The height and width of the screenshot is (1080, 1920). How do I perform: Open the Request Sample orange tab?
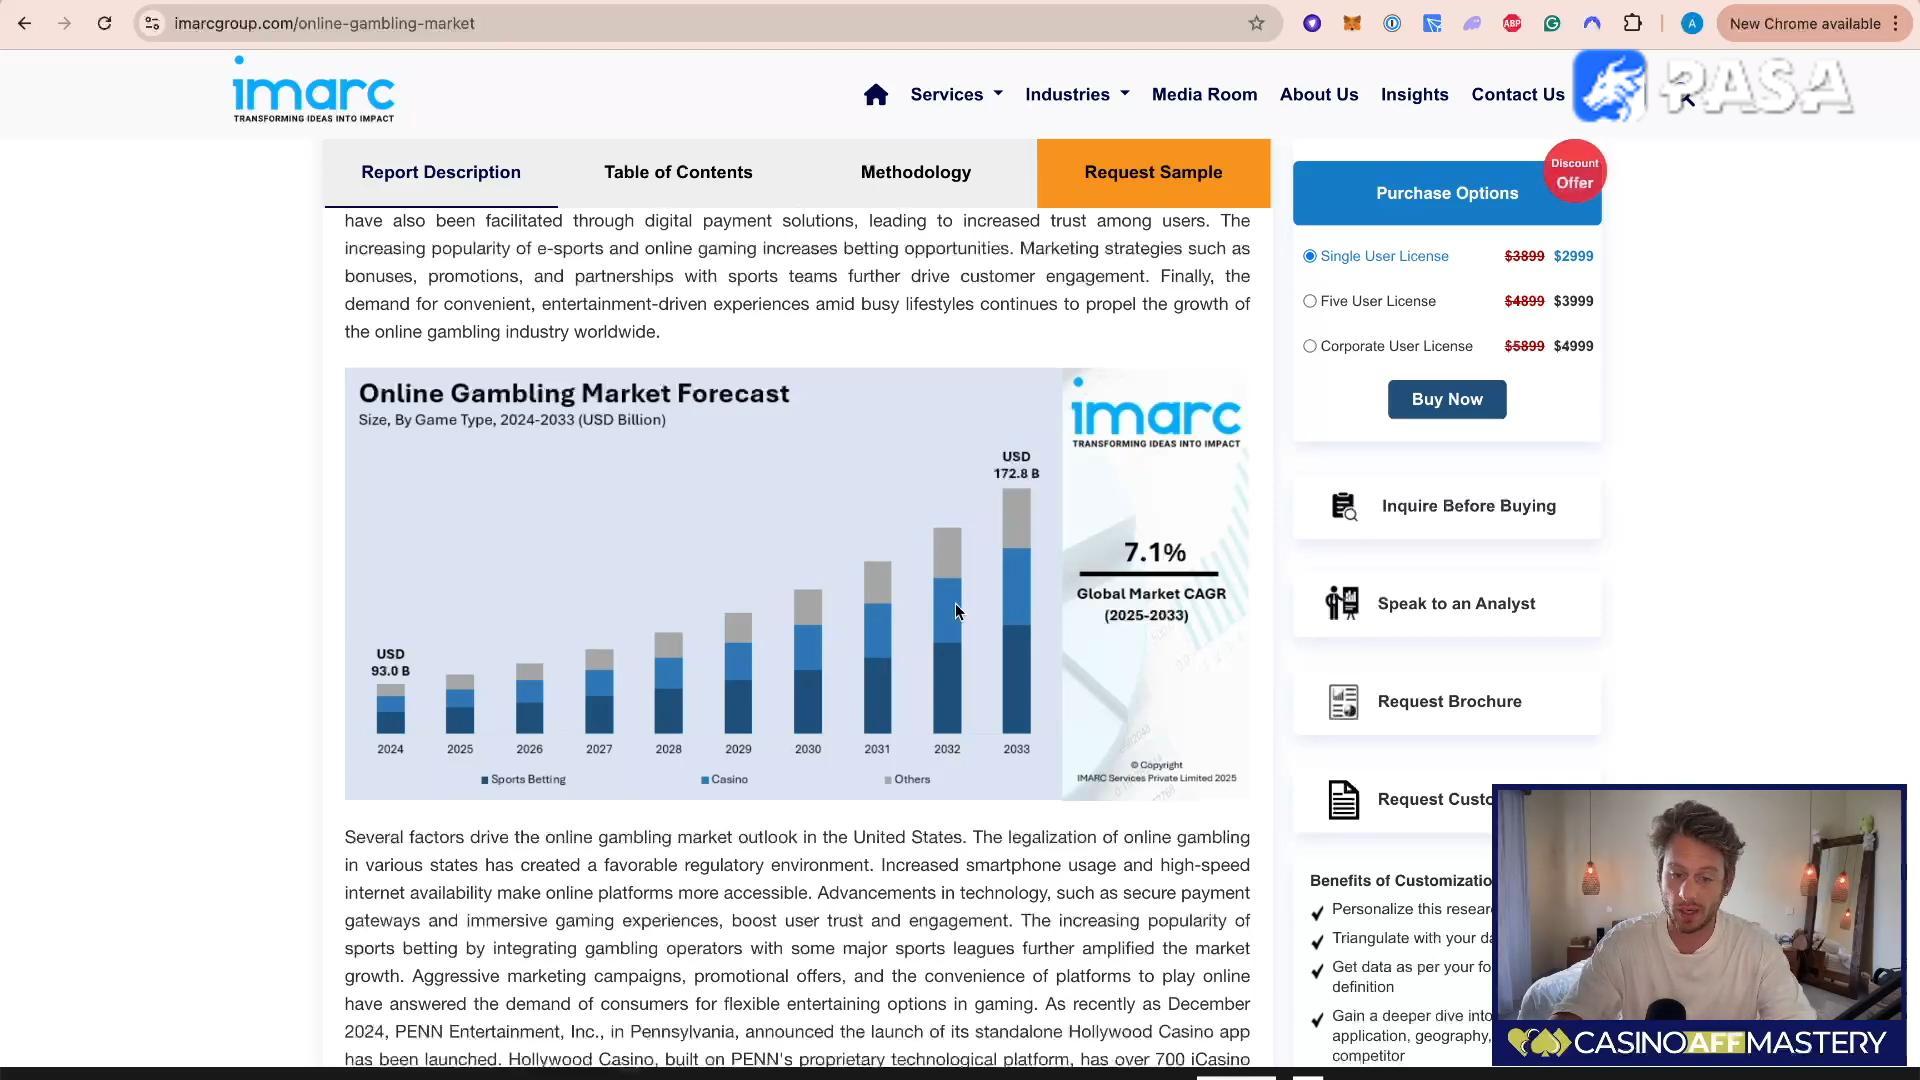[x=1153, y=172]
